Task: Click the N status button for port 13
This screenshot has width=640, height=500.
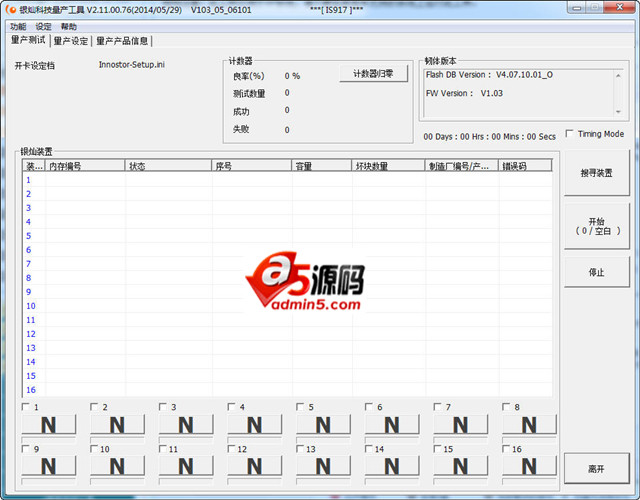Action: pos(323,466)
